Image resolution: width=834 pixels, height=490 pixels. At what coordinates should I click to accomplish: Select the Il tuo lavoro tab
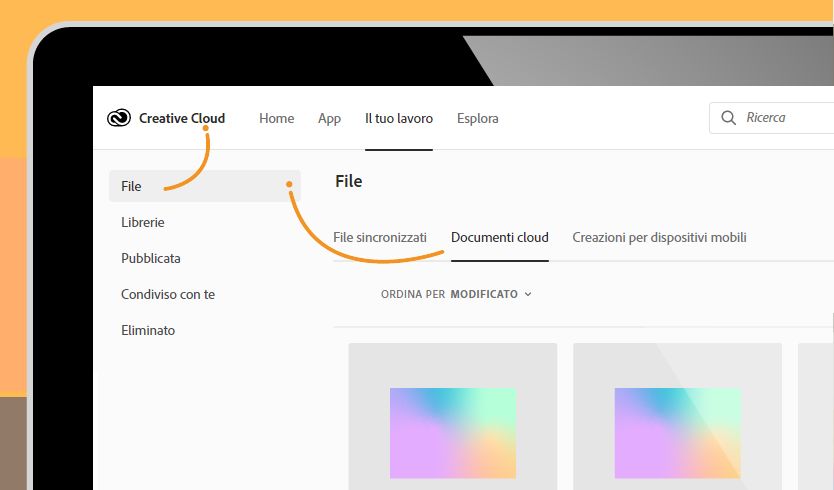pyautogui.click(x=399, y=118)
